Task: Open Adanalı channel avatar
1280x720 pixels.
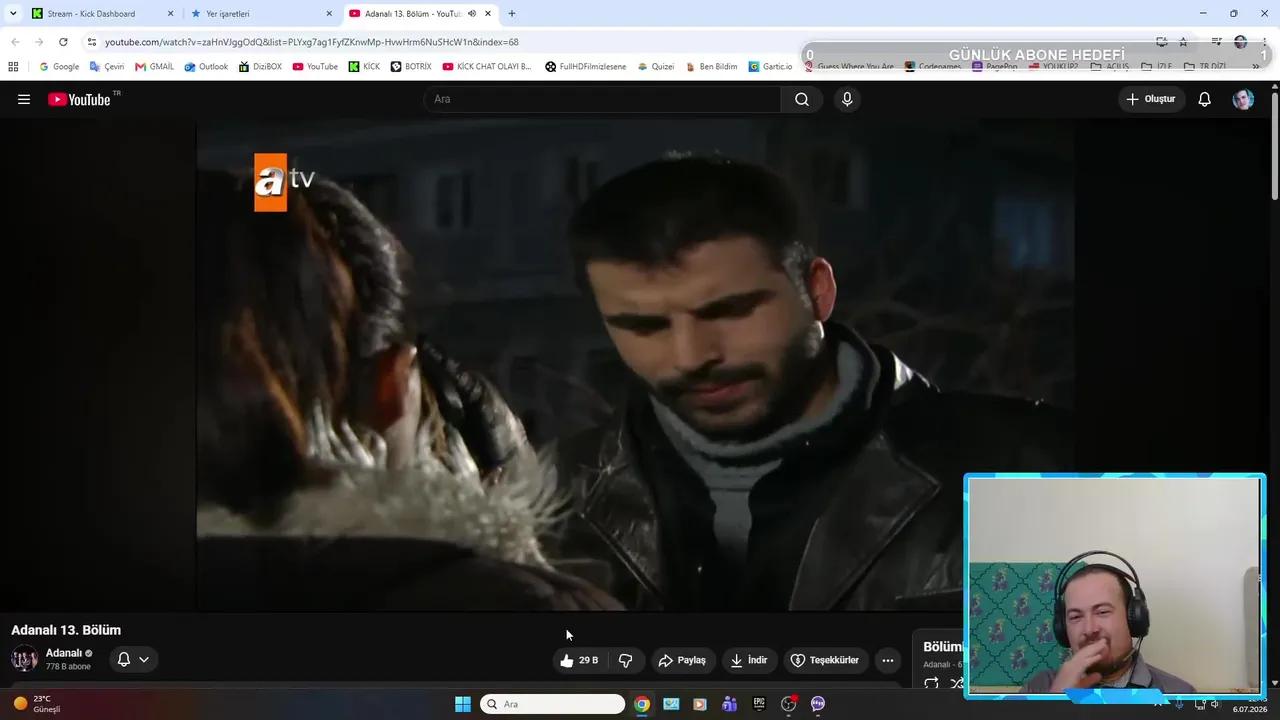Action: pos(24,658)
